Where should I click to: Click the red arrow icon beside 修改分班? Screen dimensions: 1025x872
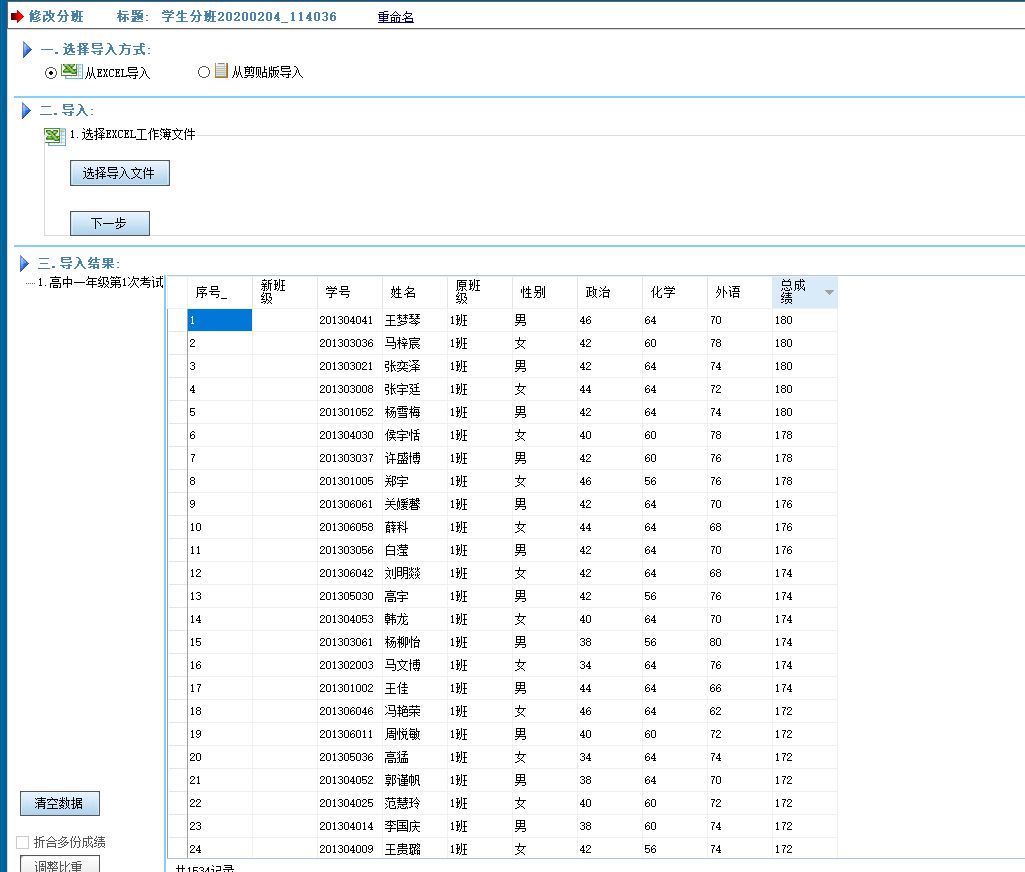16,17
